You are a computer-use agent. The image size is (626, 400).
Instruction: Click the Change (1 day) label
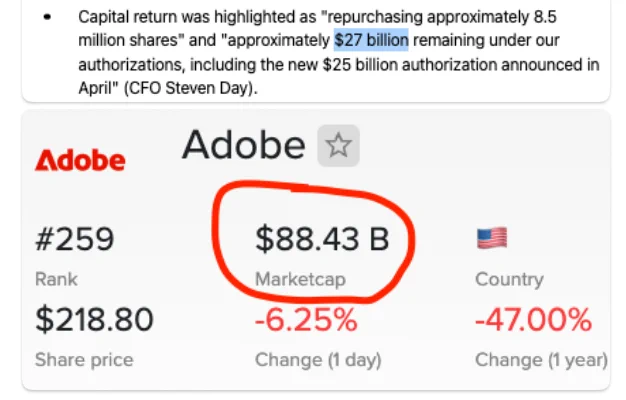pyautogui.click(x=318, y=360)
